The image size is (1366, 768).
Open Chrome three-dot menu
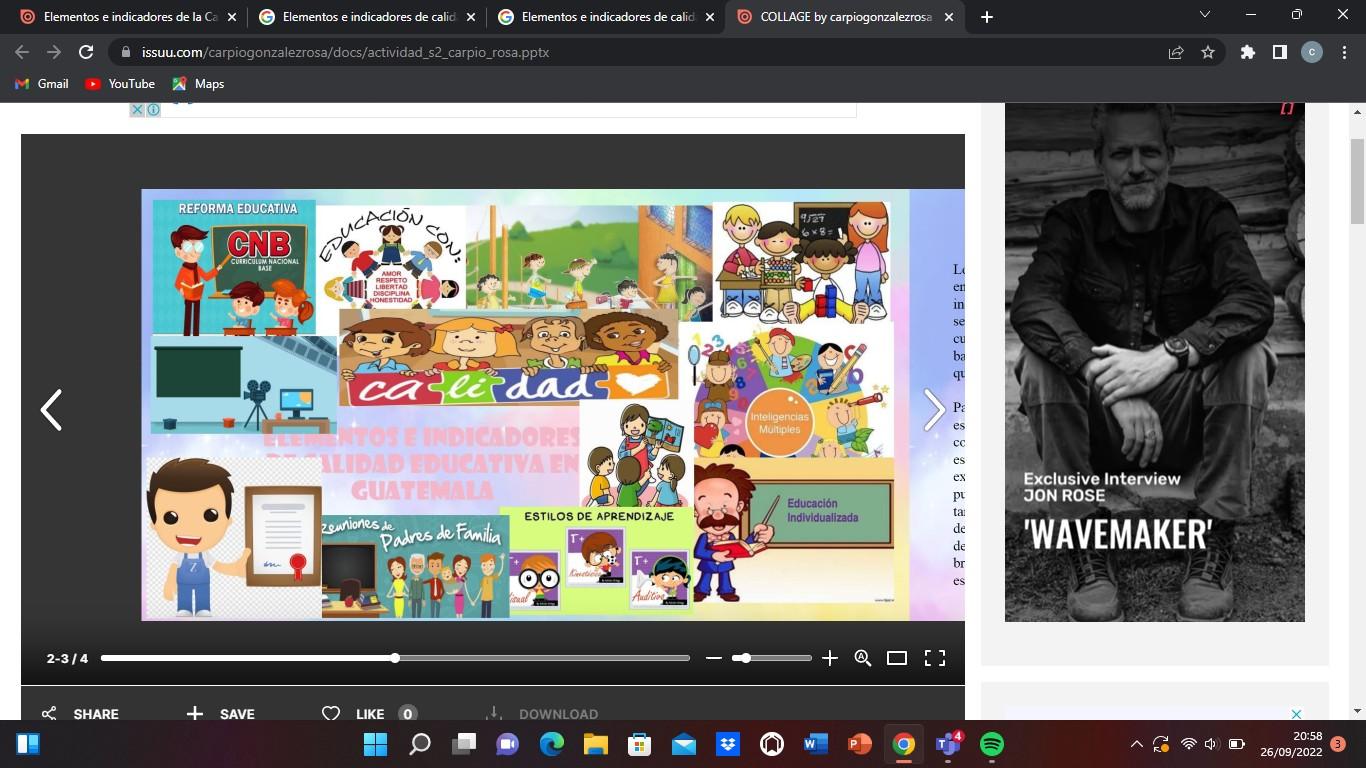point(1343,53)
